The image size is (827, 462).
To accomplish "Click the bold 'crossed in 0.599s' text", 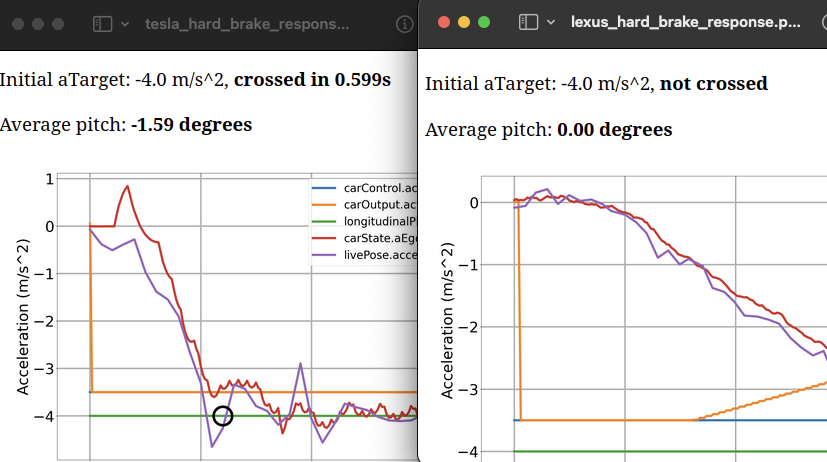I will [313, 80].
